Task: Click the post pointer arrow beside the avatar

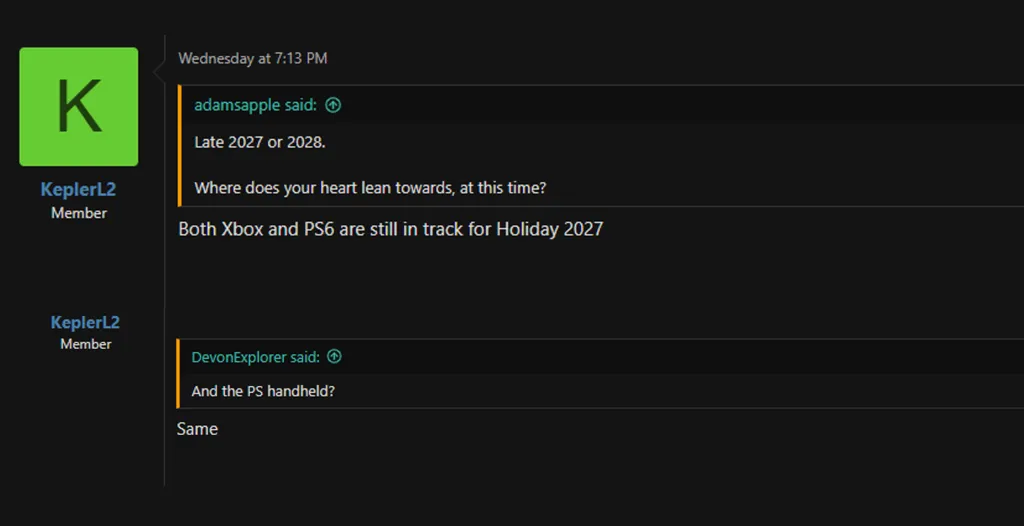Action: tap(158, 71)
